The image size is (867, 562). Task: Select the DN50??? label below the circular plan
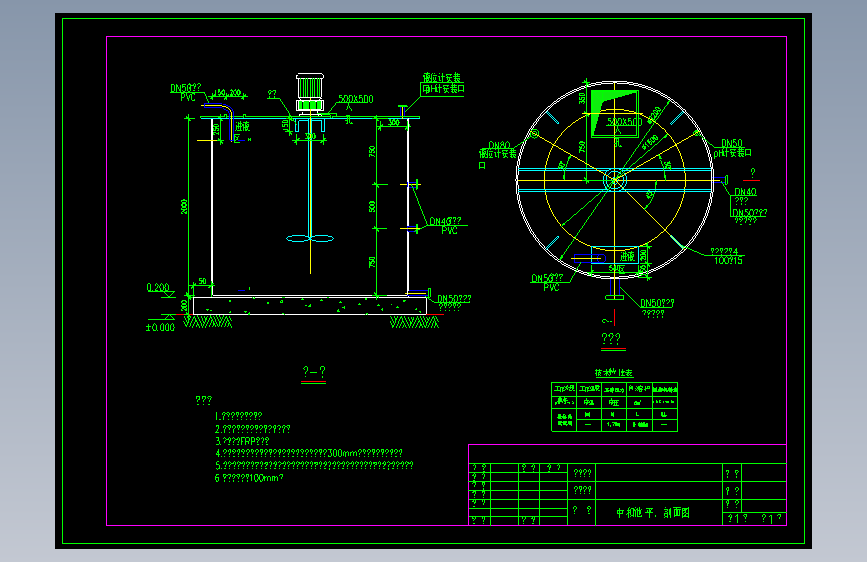657,303
